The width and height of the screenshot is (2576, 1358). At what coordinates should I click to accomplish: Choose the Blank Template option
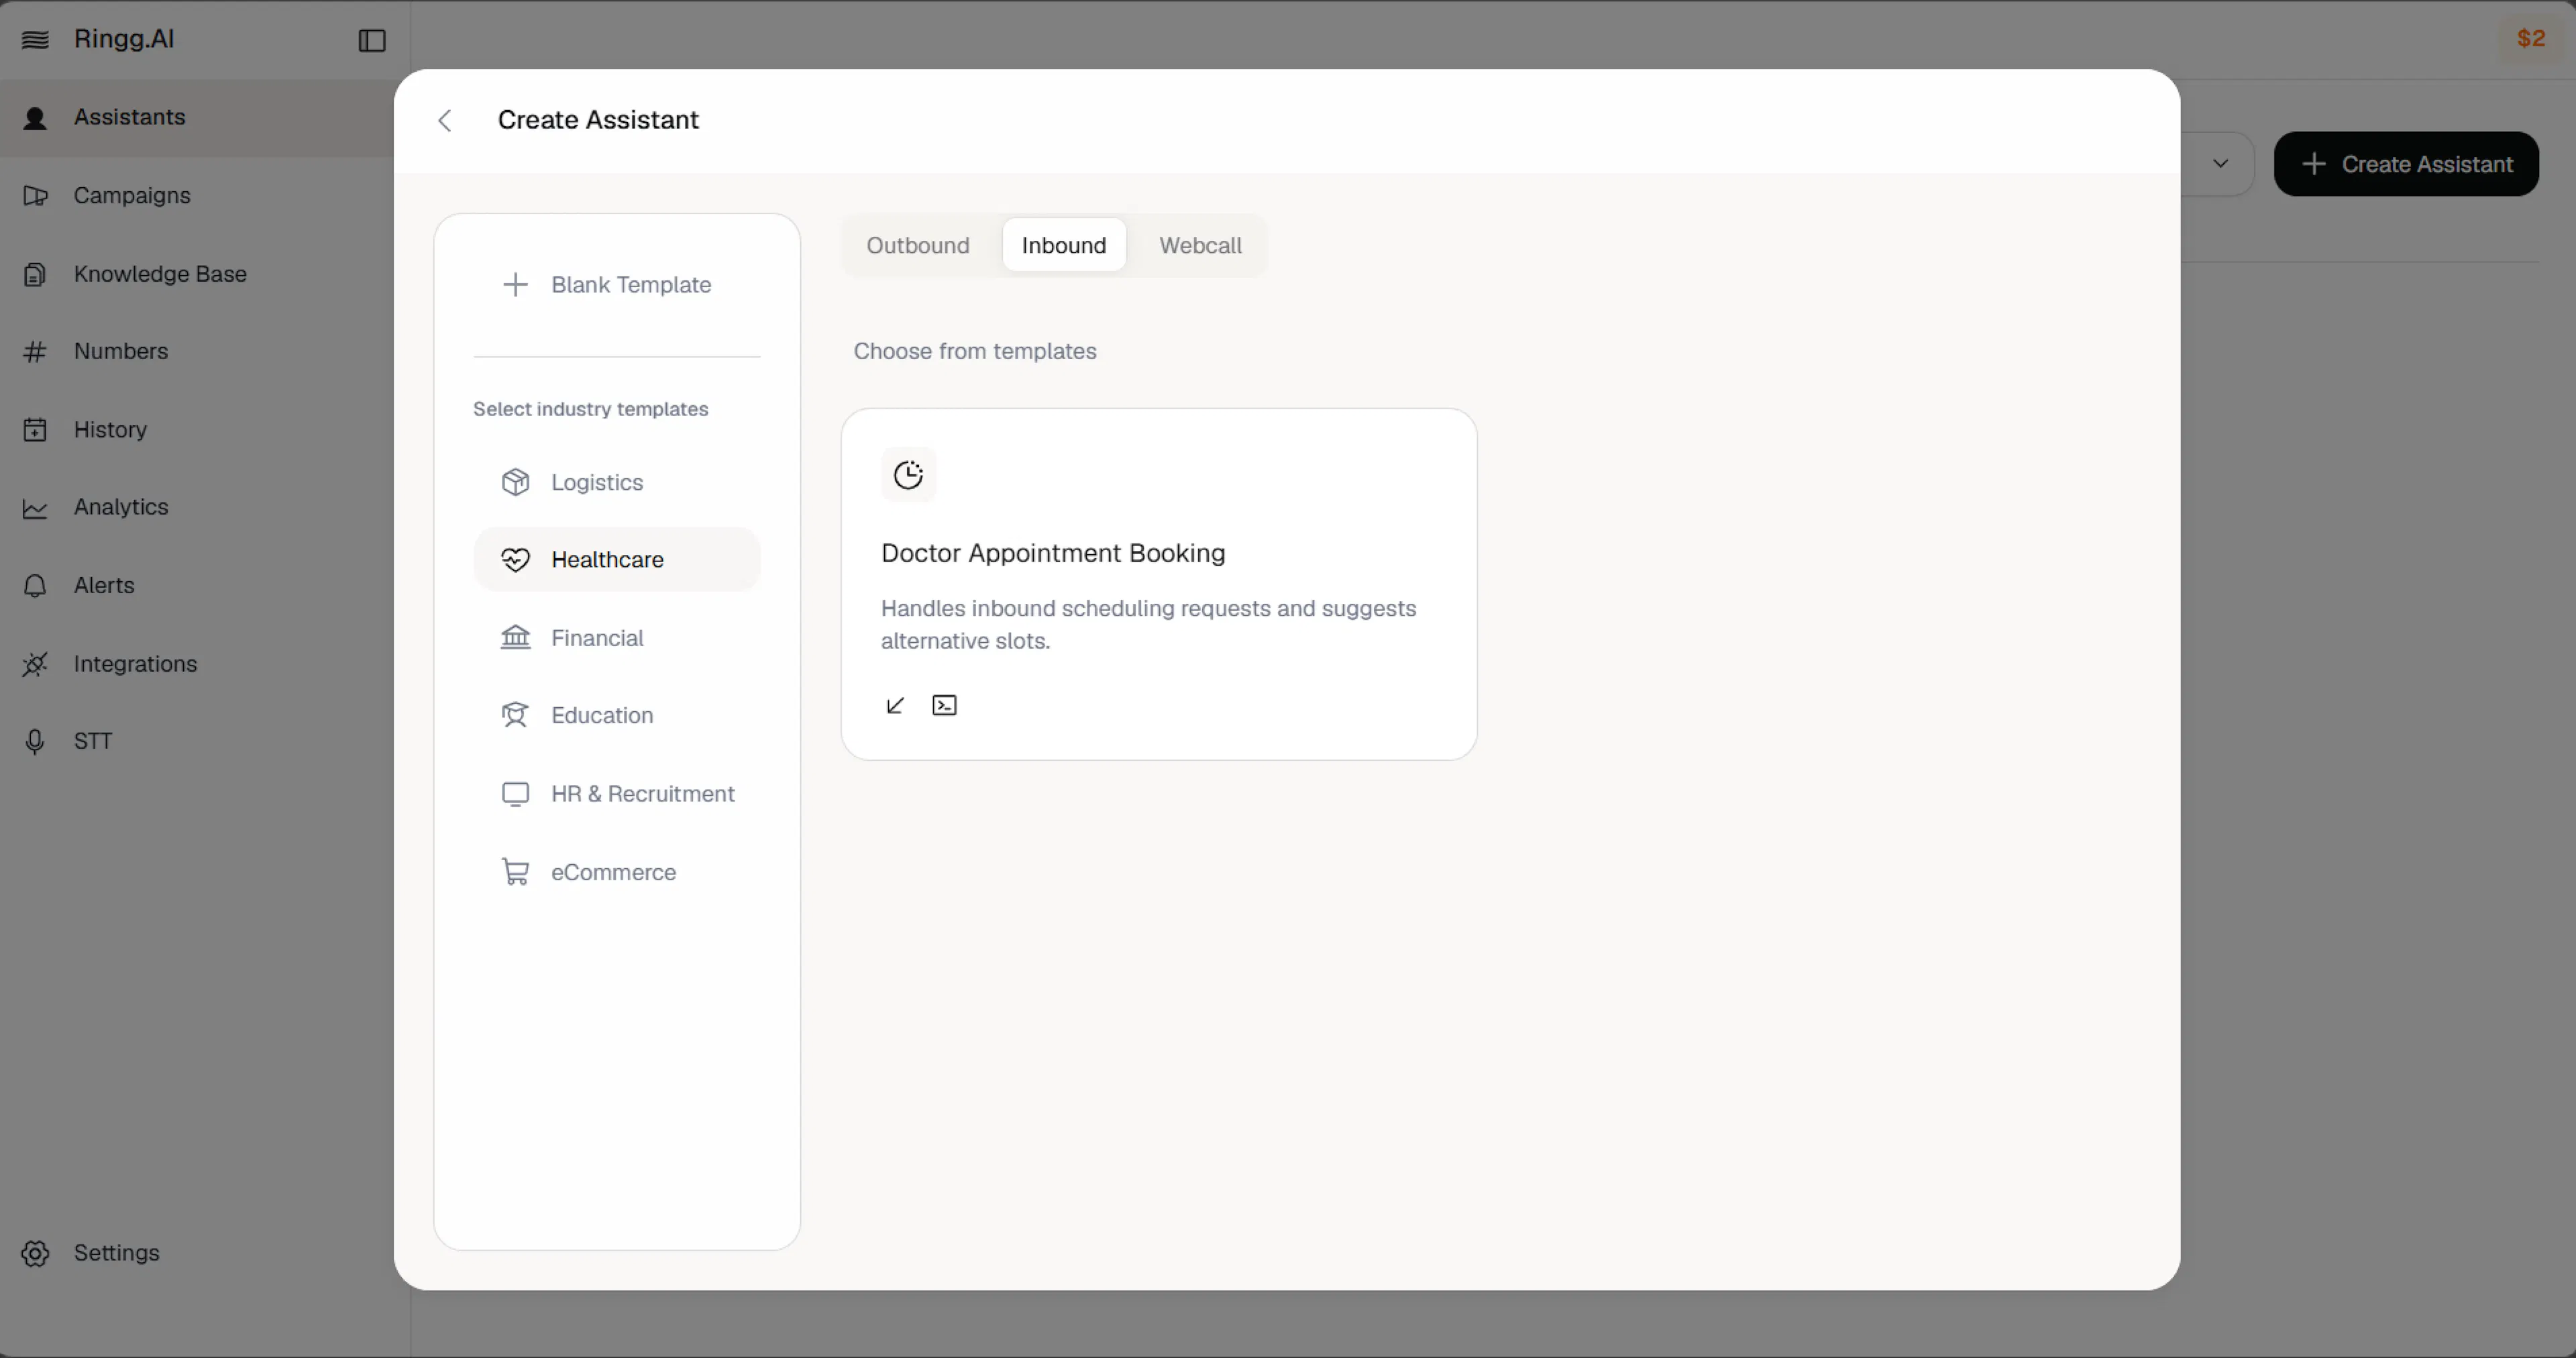pyautogui.click(x=617, y=285)
